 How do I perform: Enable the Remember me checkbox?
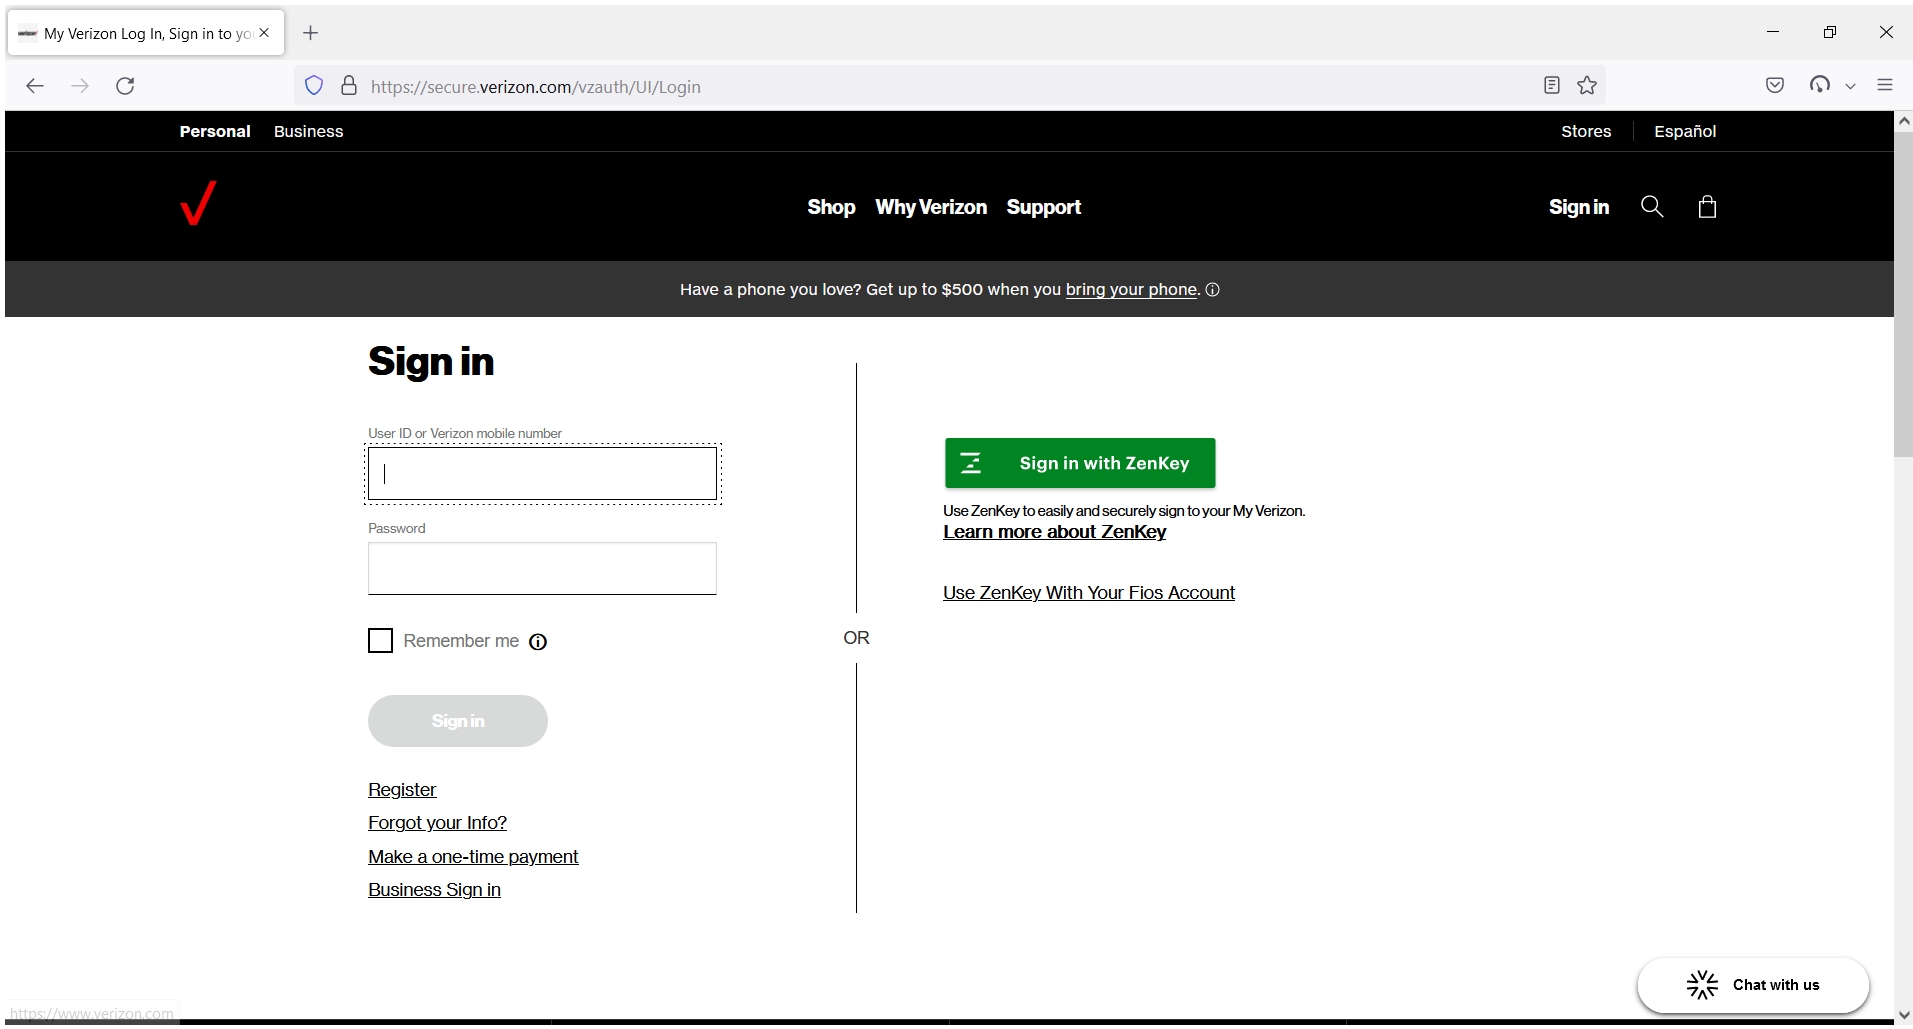click(x=380, y=640)
